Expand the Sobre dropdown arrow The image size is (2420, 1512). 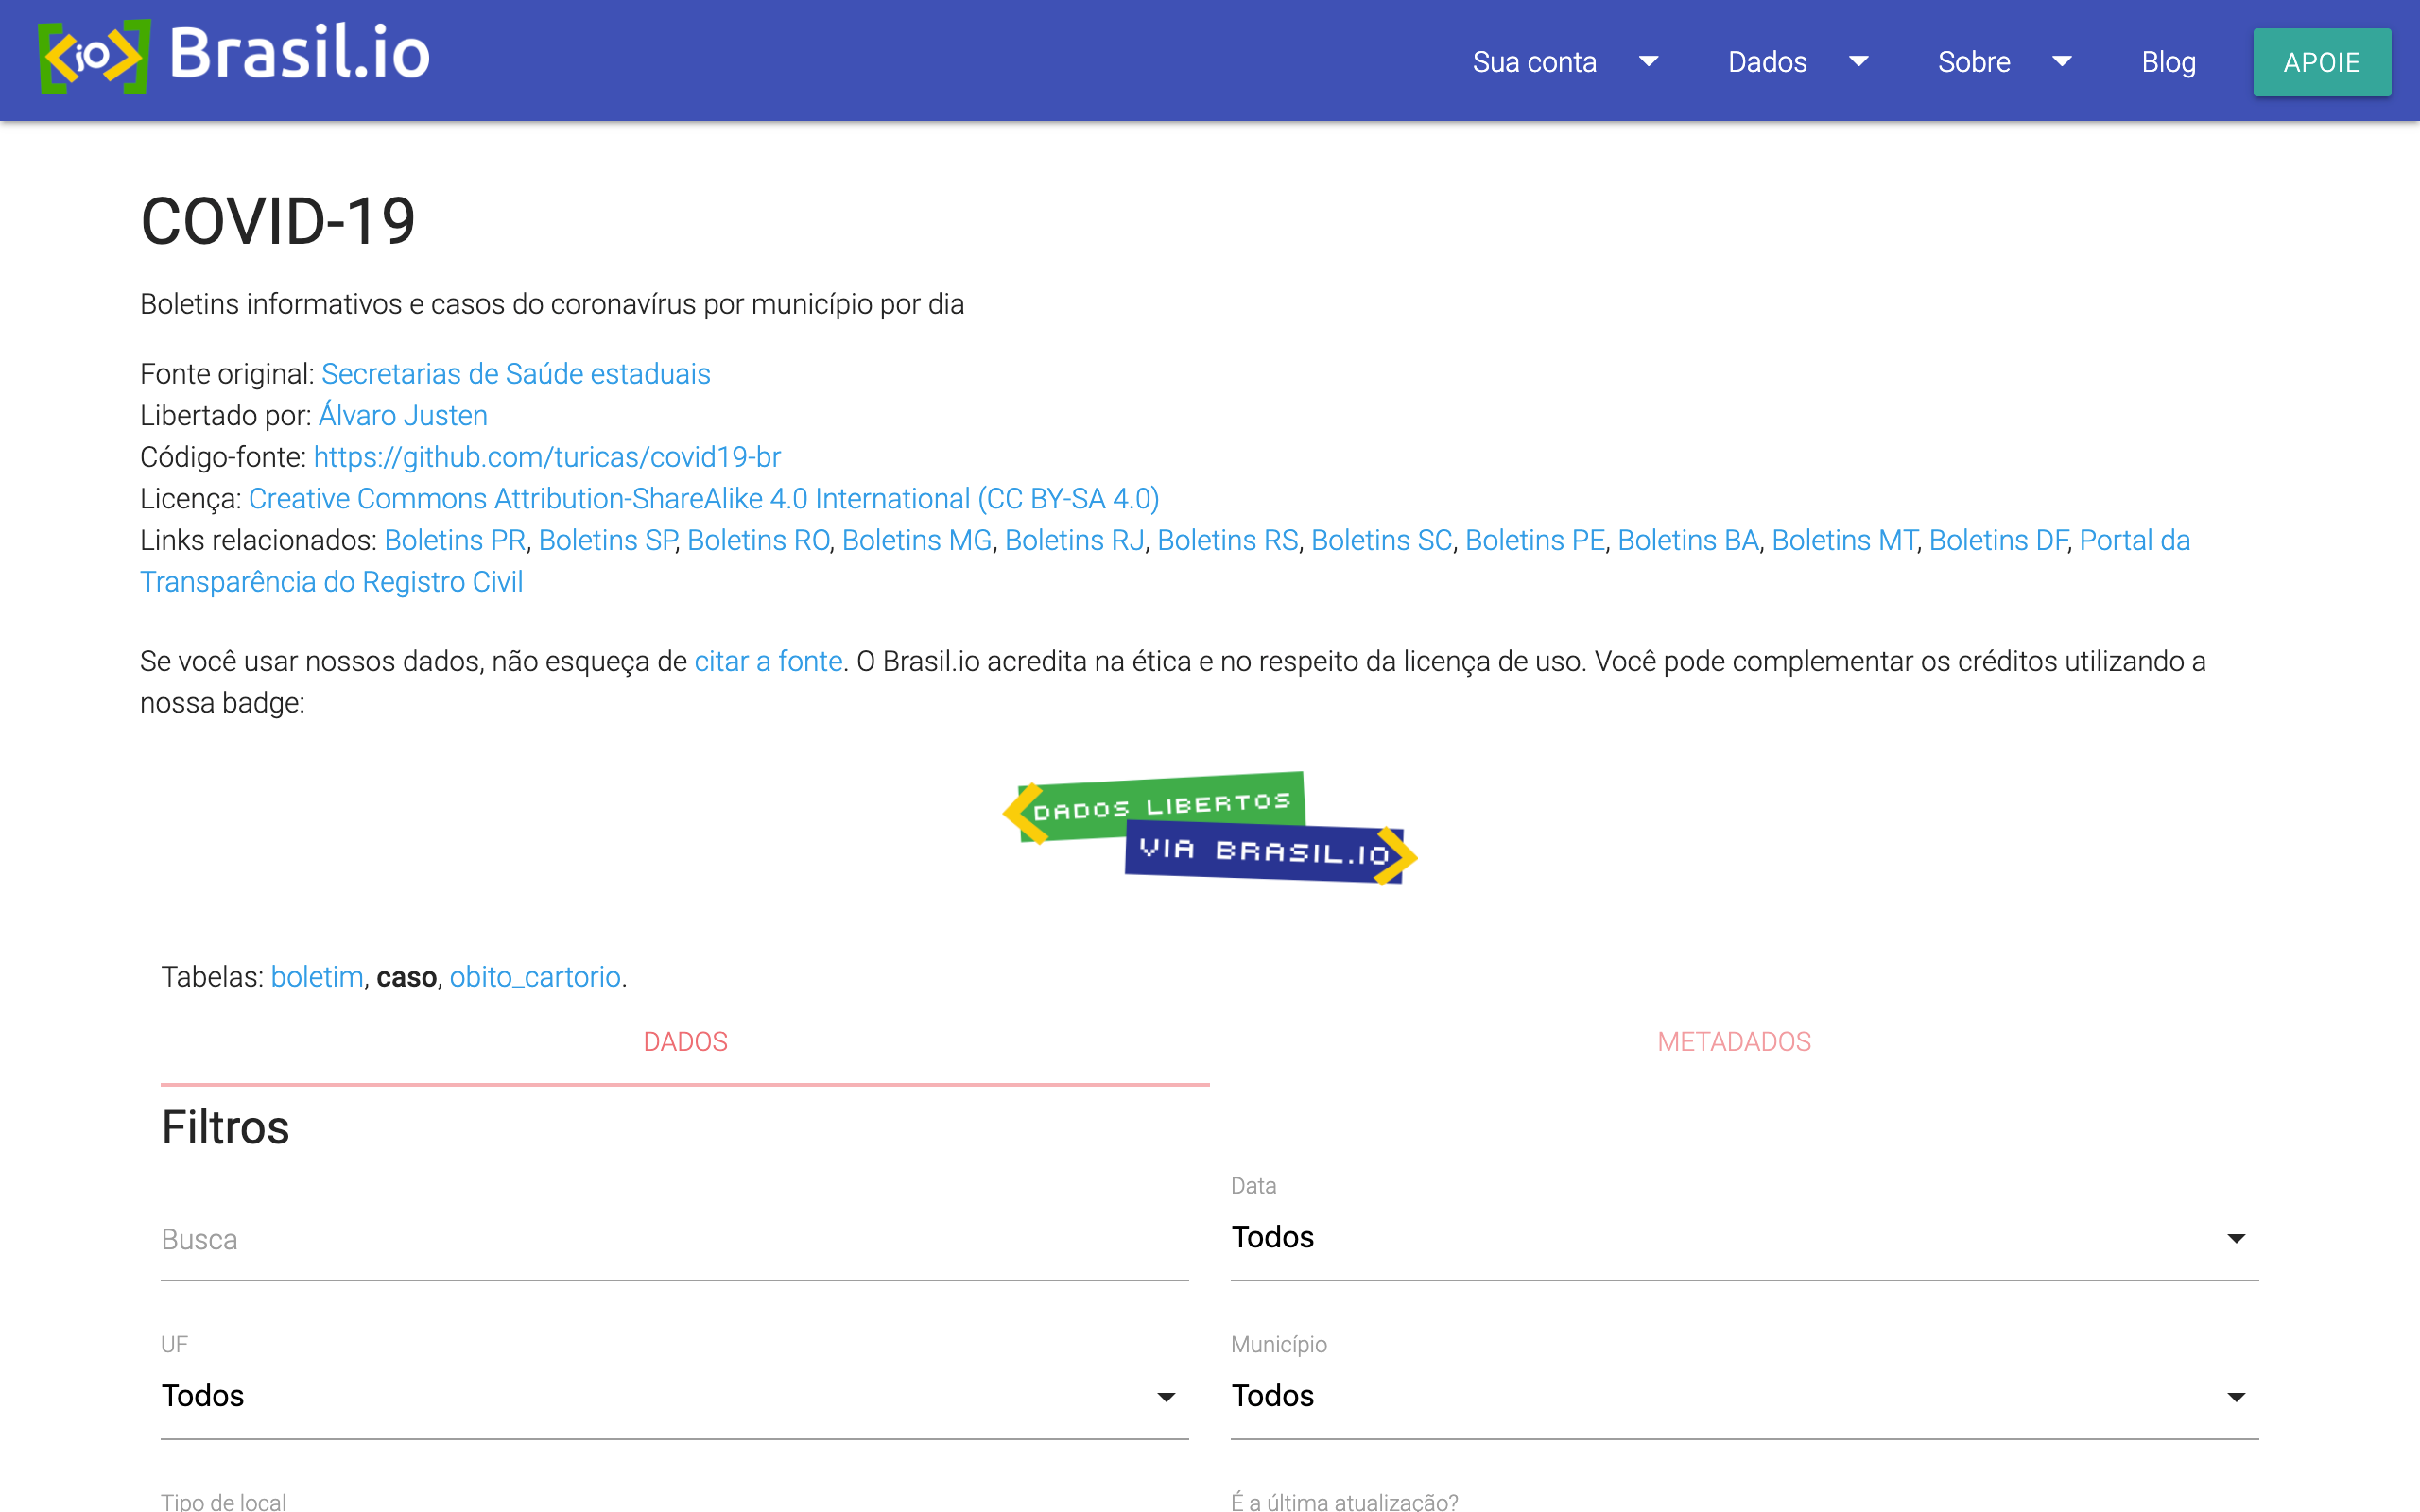click(x=2062, y=62)
